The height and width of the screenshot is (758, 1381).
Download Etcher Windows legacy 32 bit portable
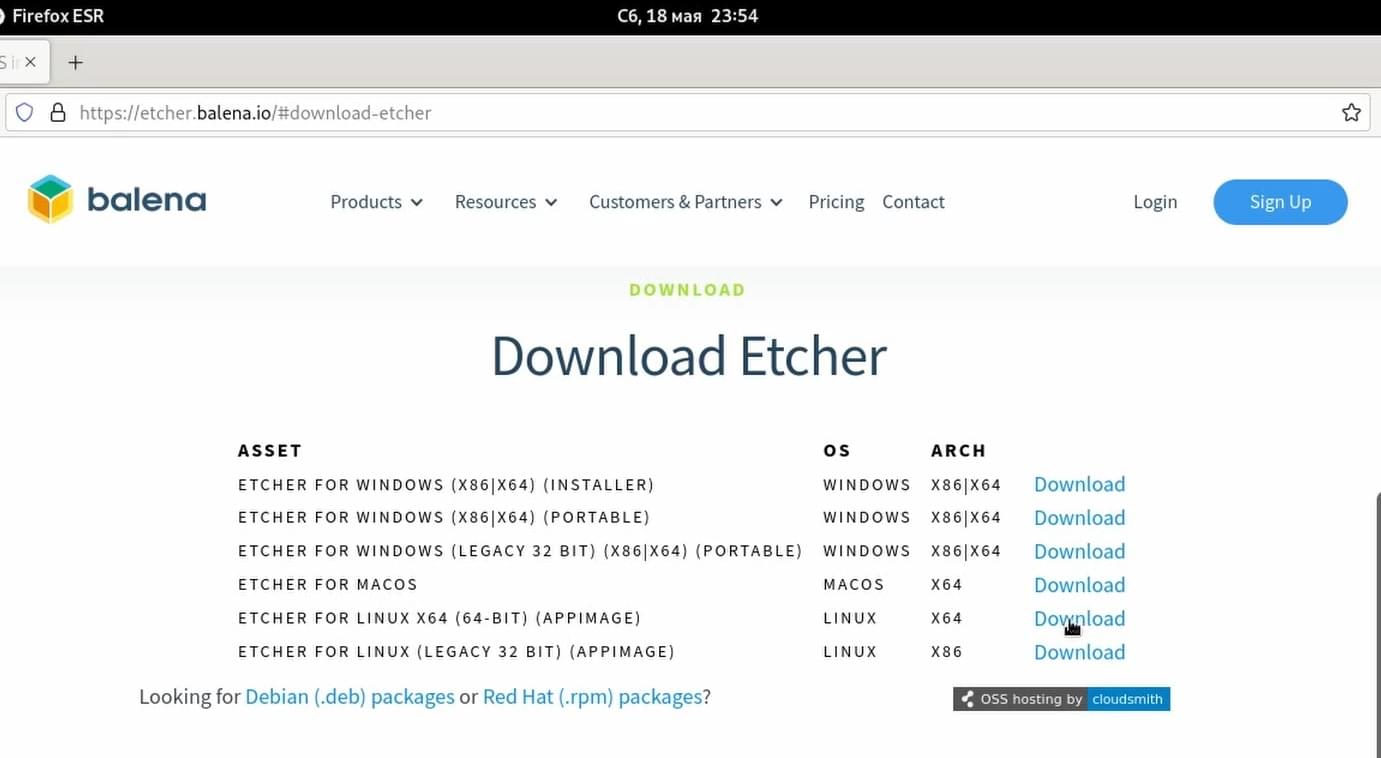click(1079, 552)
